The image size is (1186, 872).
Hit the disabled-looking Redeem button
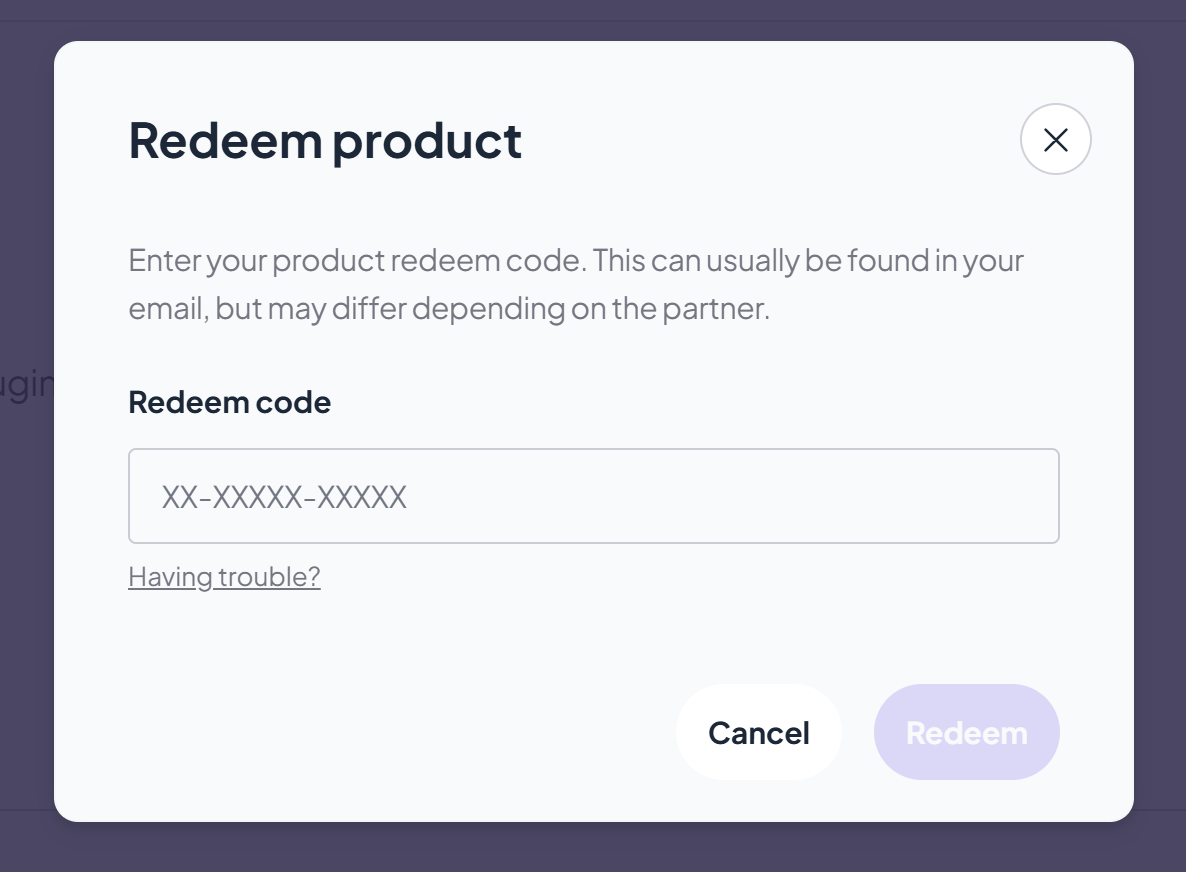(x=966, y=732)
